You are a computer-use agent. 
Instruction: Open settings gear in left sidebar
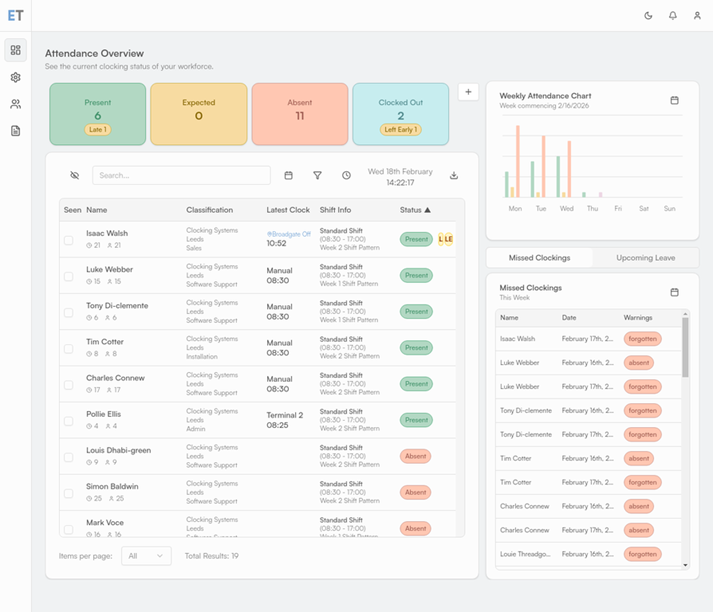click(x=15, y=77)
